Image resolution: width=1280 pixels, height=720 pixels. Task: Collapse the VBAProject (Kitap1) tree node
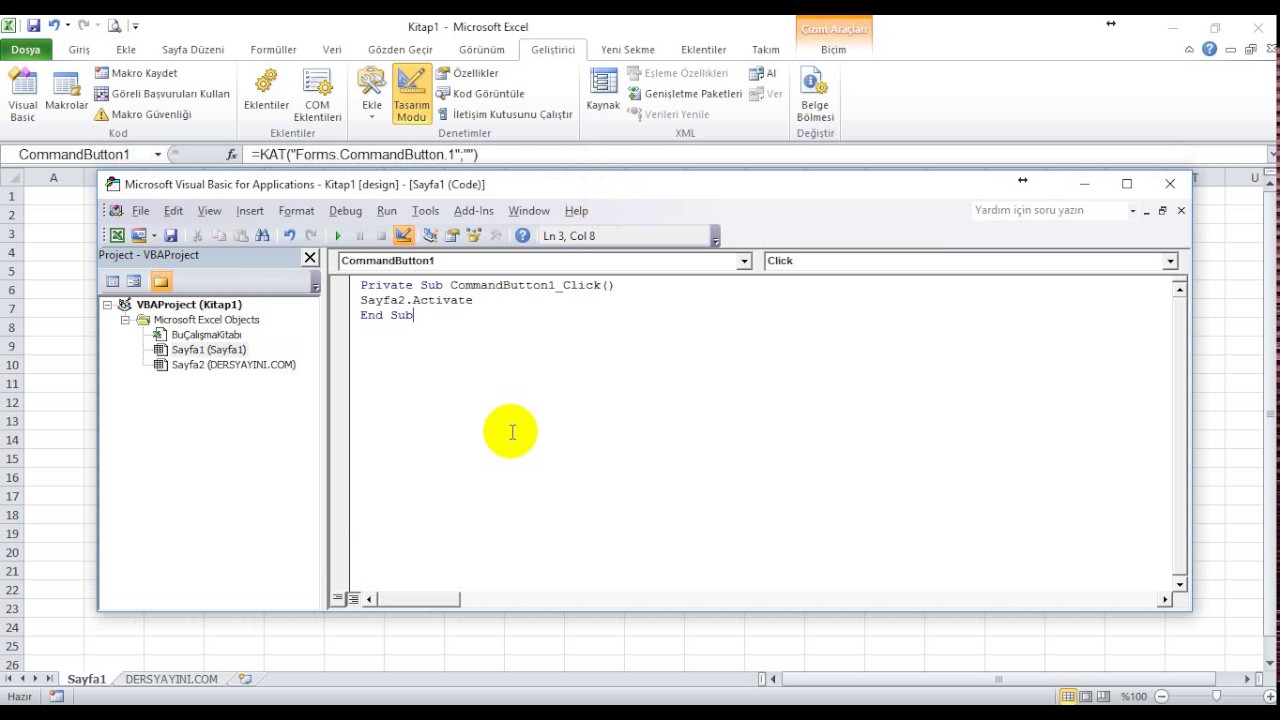pyautogui.click(x=108, y=305)
